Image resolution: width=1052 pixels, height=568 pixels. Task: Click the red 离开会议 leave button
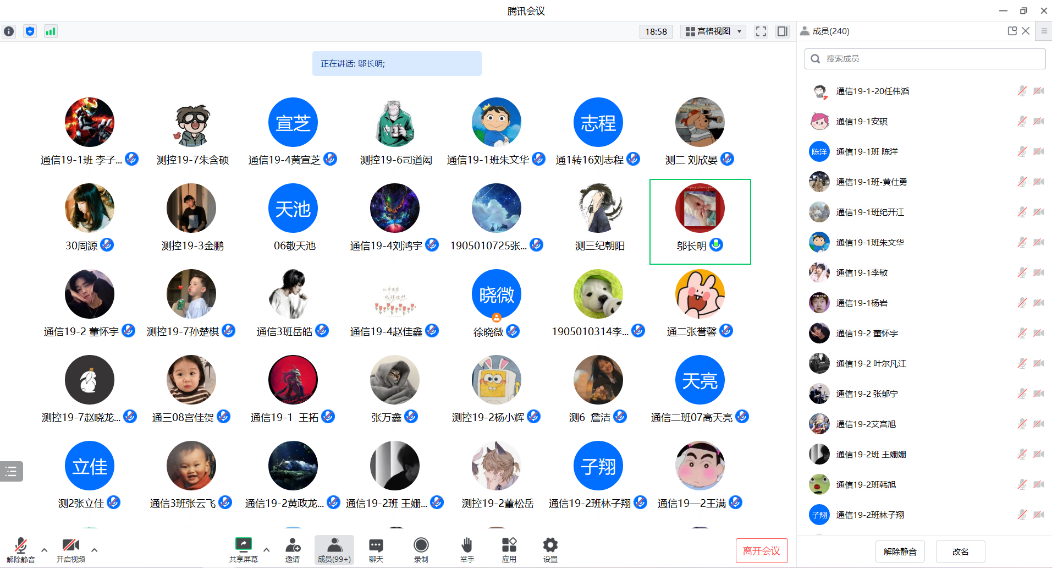pyautogui.click(x=761, y=550)
